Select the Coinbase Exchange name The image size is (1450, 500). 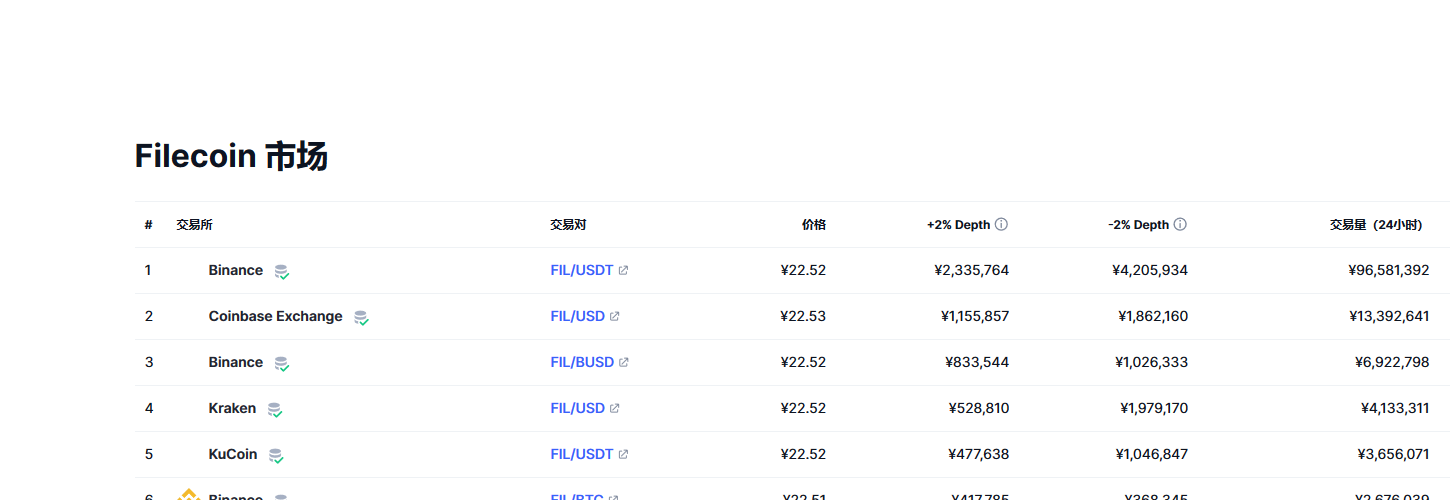pyautogui.click(x=275, y=316)
